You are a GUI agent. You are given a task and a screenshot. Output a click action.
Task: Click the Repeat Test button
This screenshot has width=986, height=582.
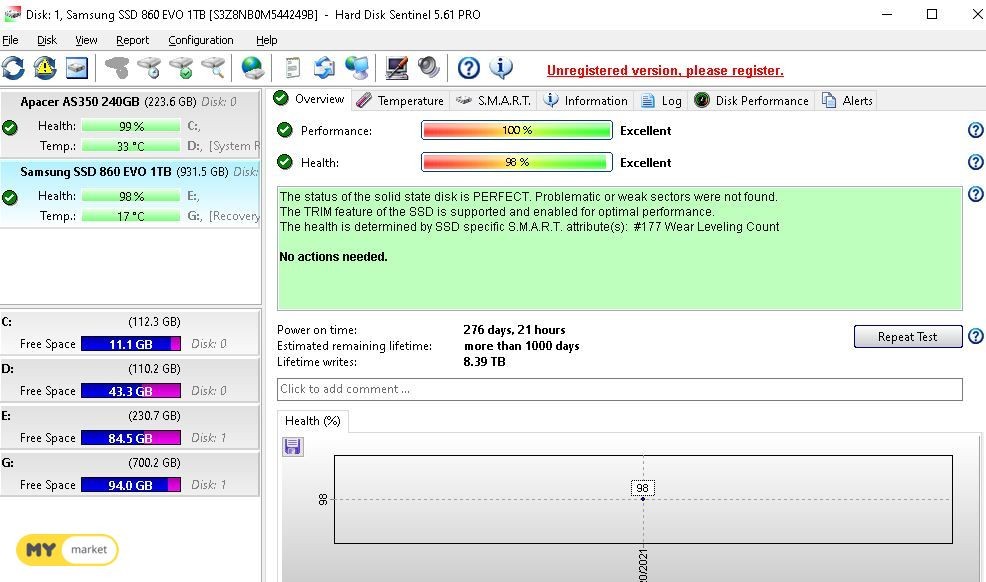pyautogui.click(x=907, y=336)
